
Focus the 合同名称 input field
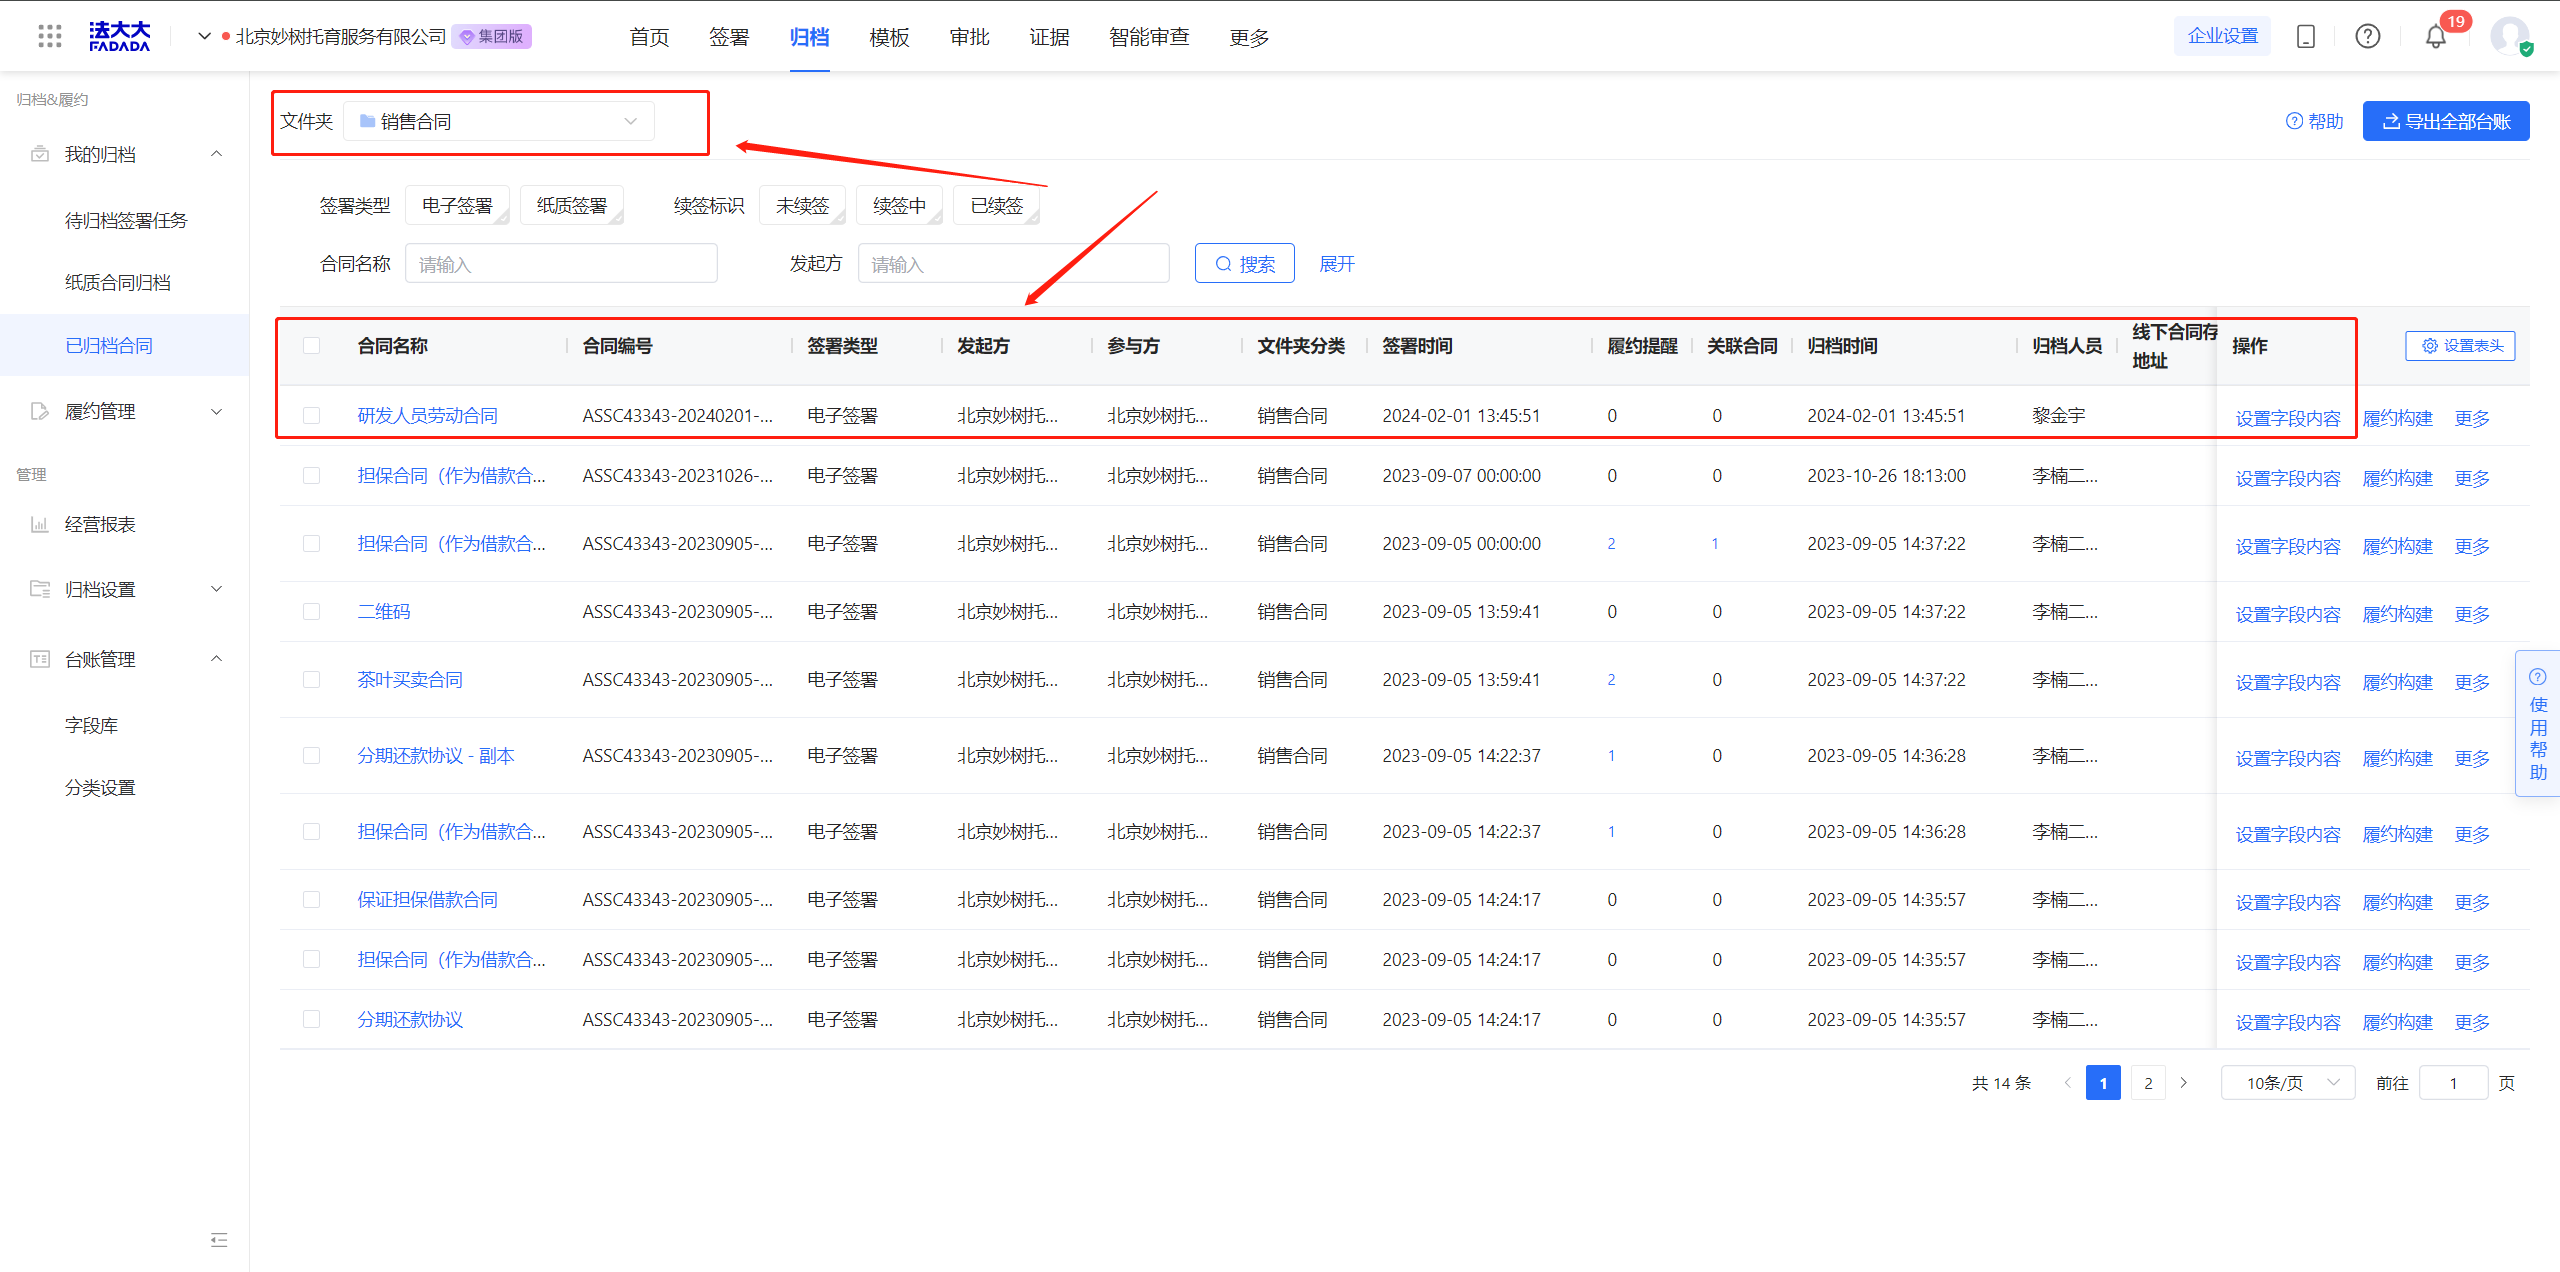click(x=561, y=263)
